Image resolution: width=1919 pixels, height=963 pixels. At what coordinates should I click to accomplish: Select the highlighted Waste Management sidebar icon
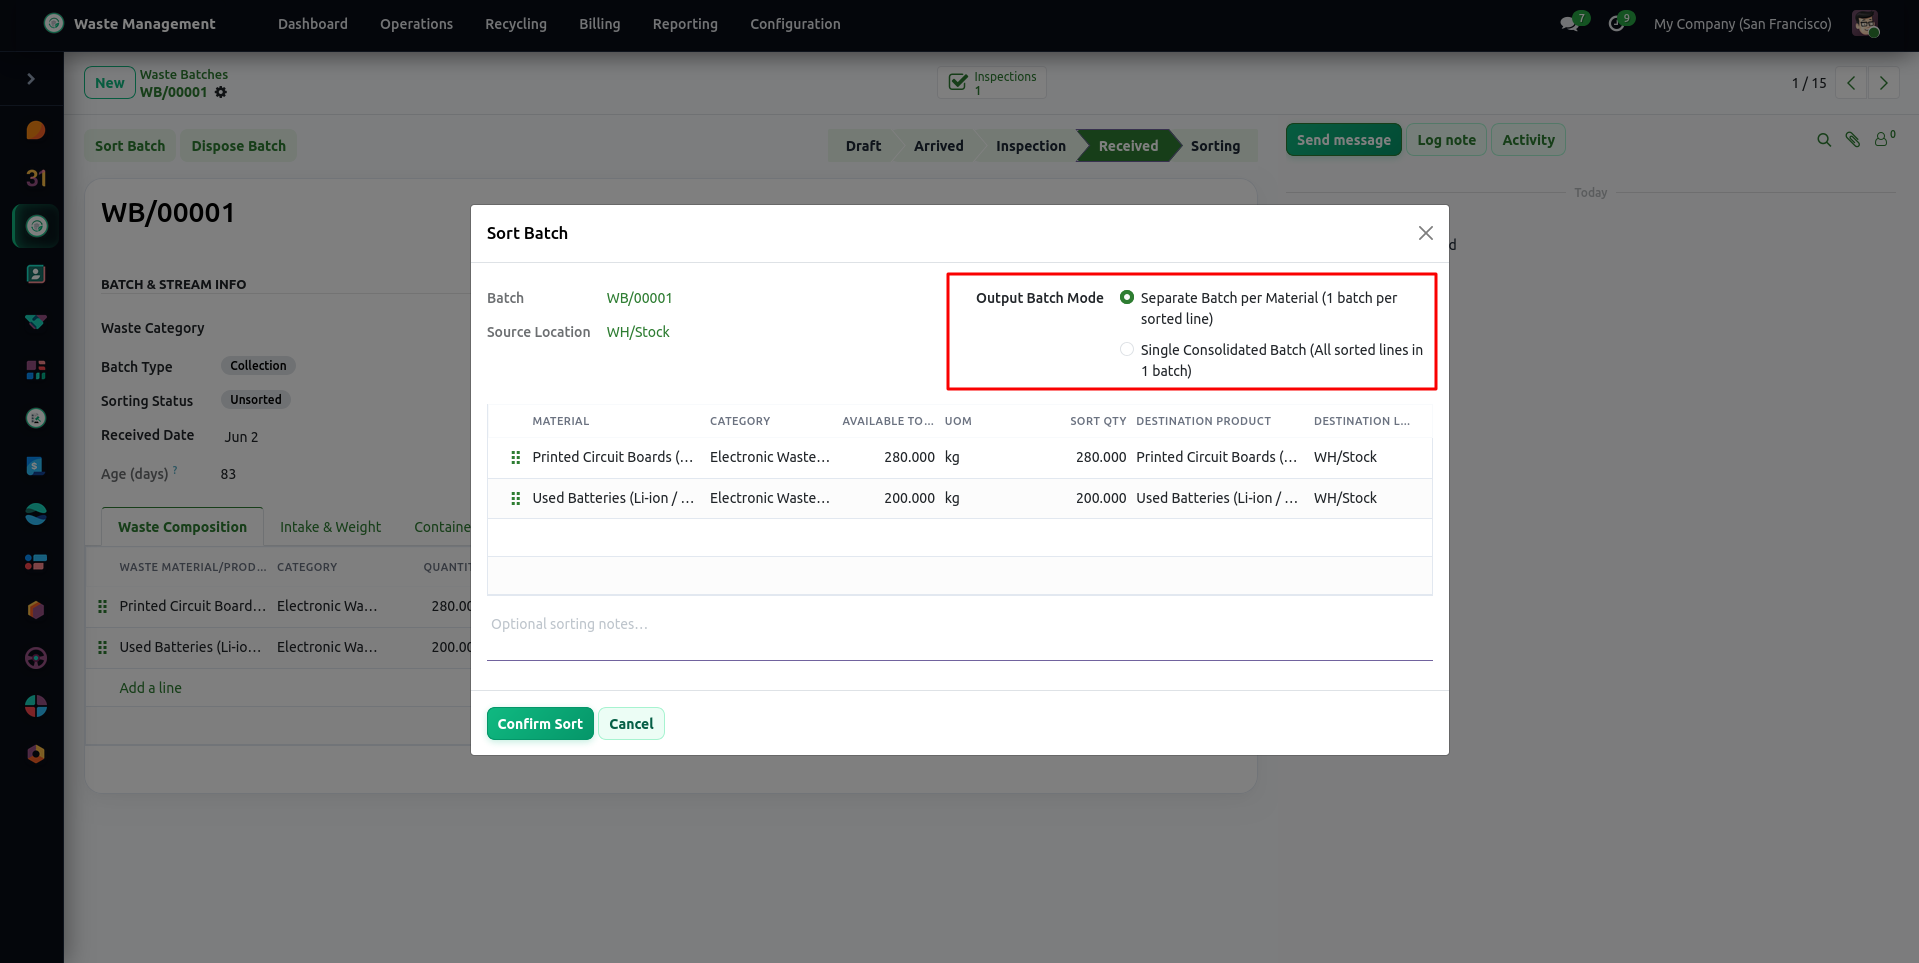tap(36, 226)
